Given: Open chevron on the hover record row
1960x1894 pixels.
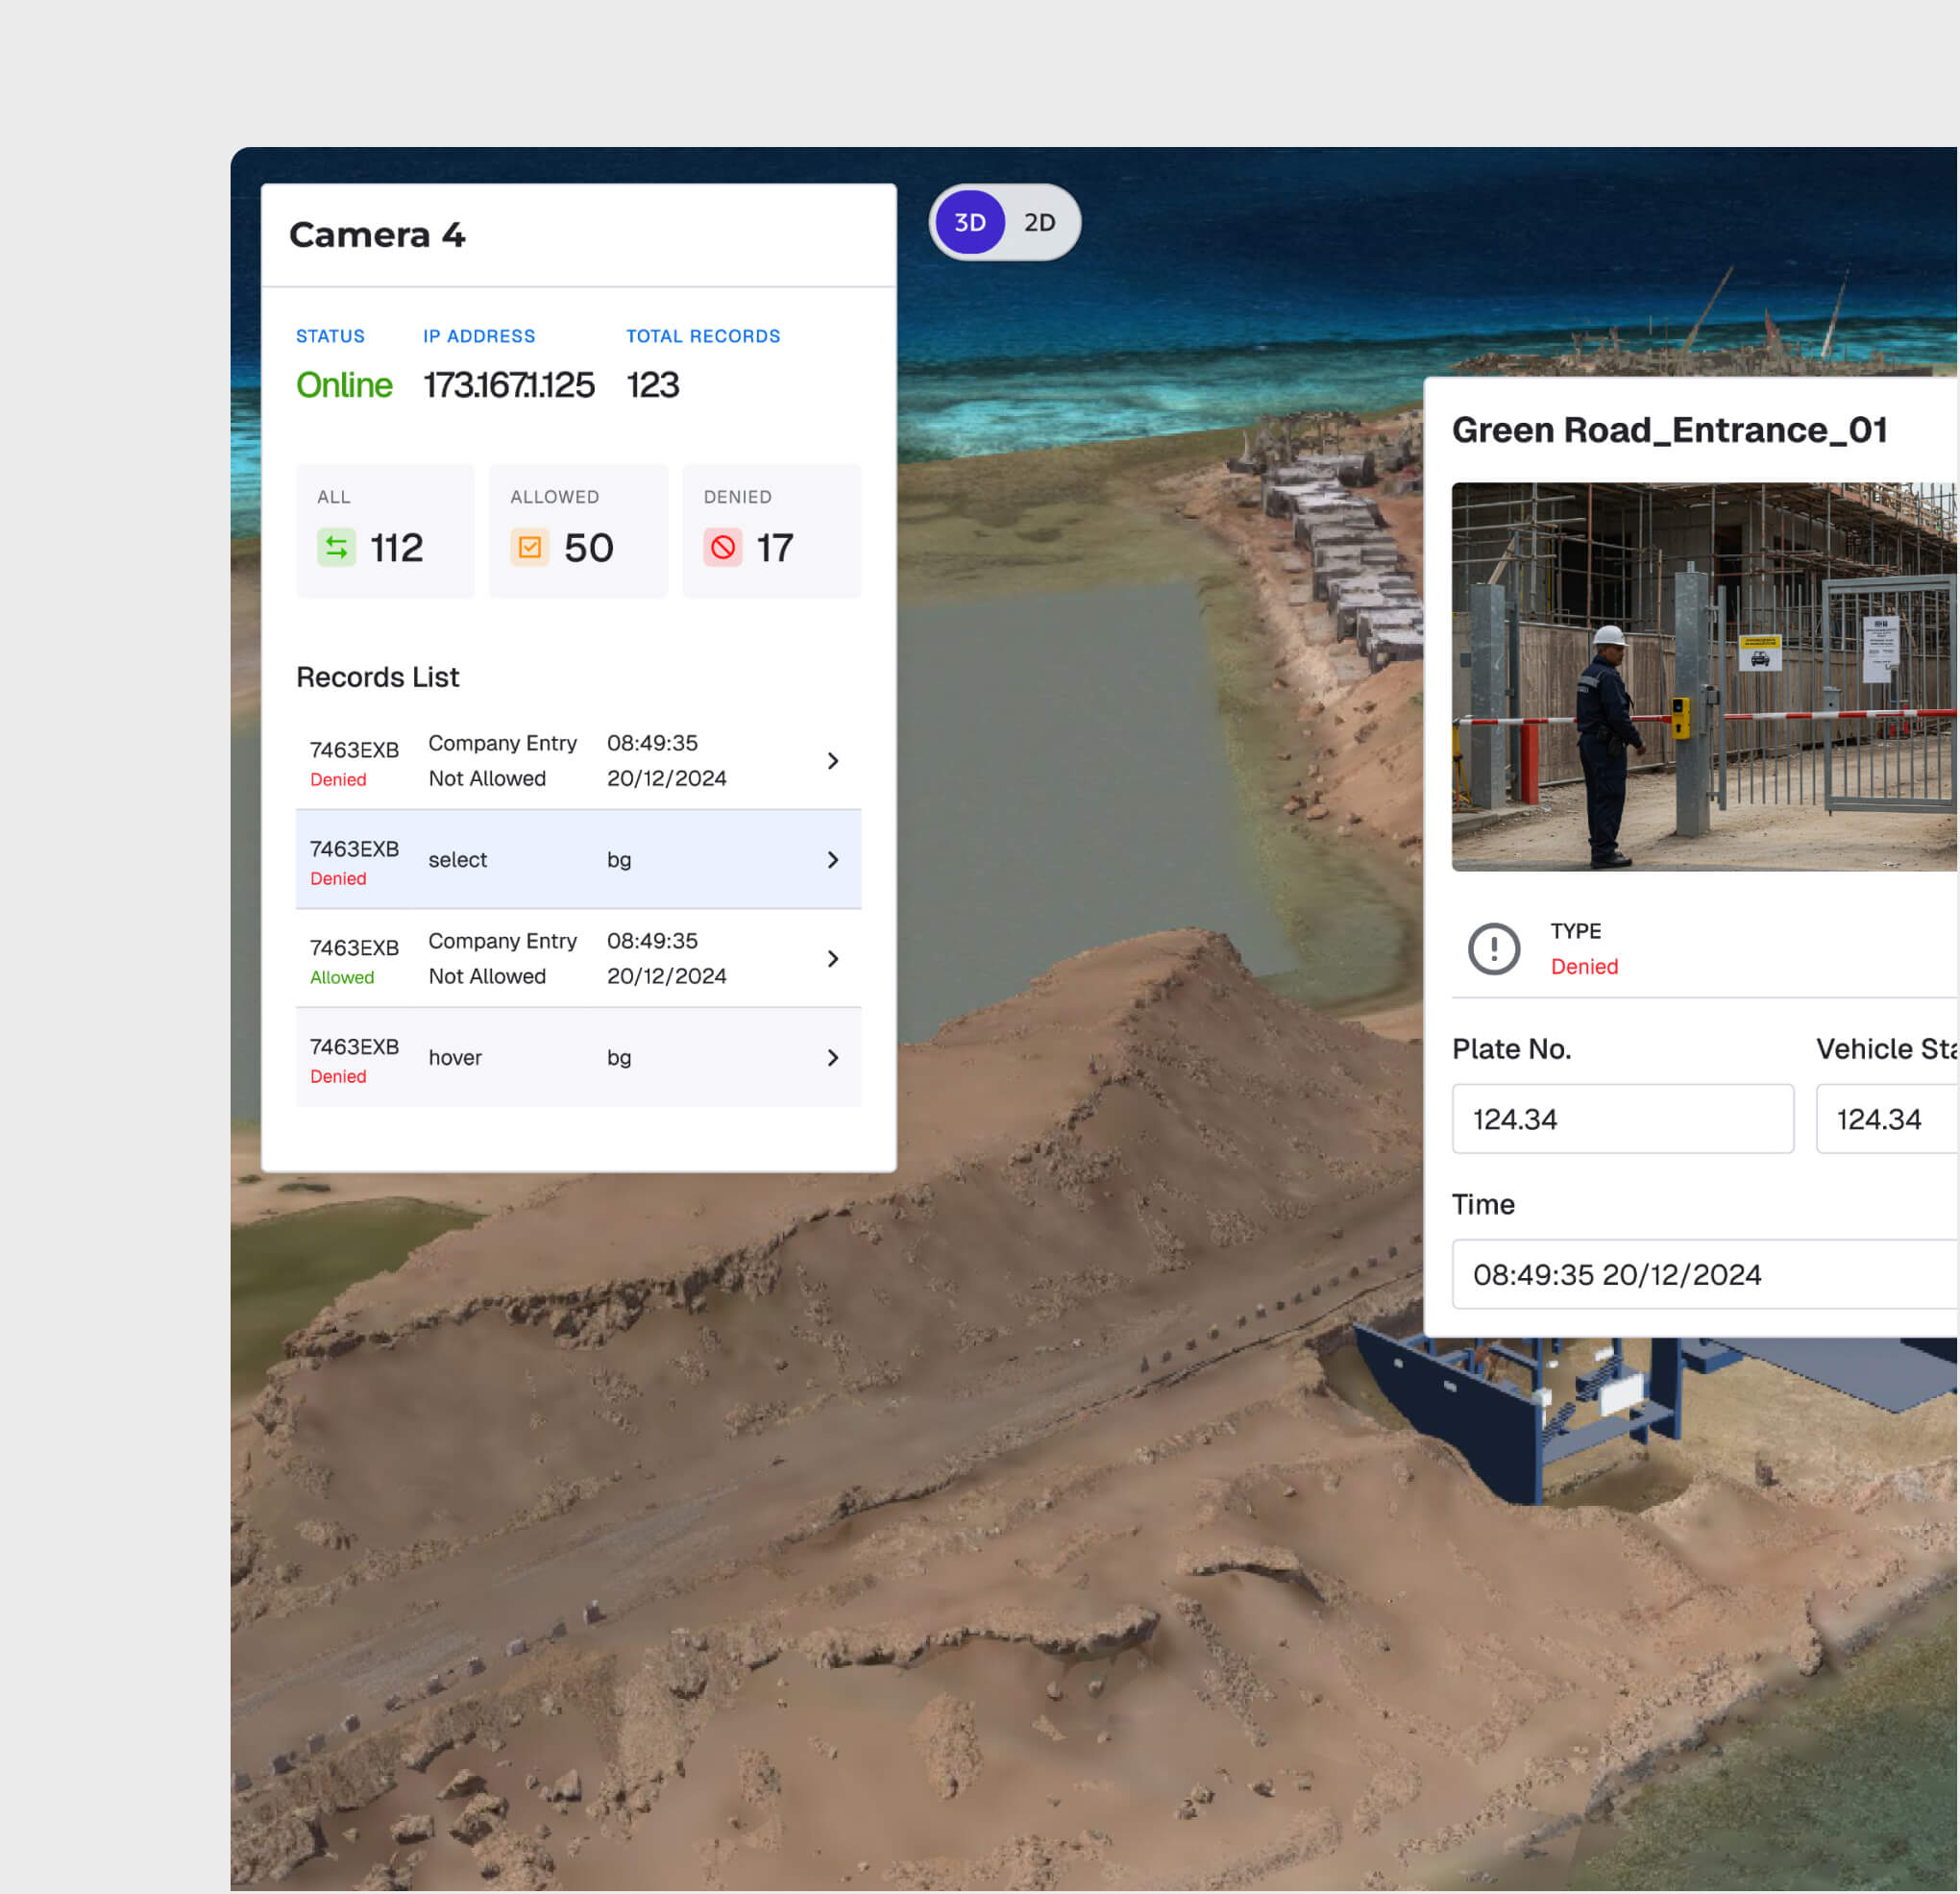Looking at the screenshot, I should click(x=832, y=1058).
